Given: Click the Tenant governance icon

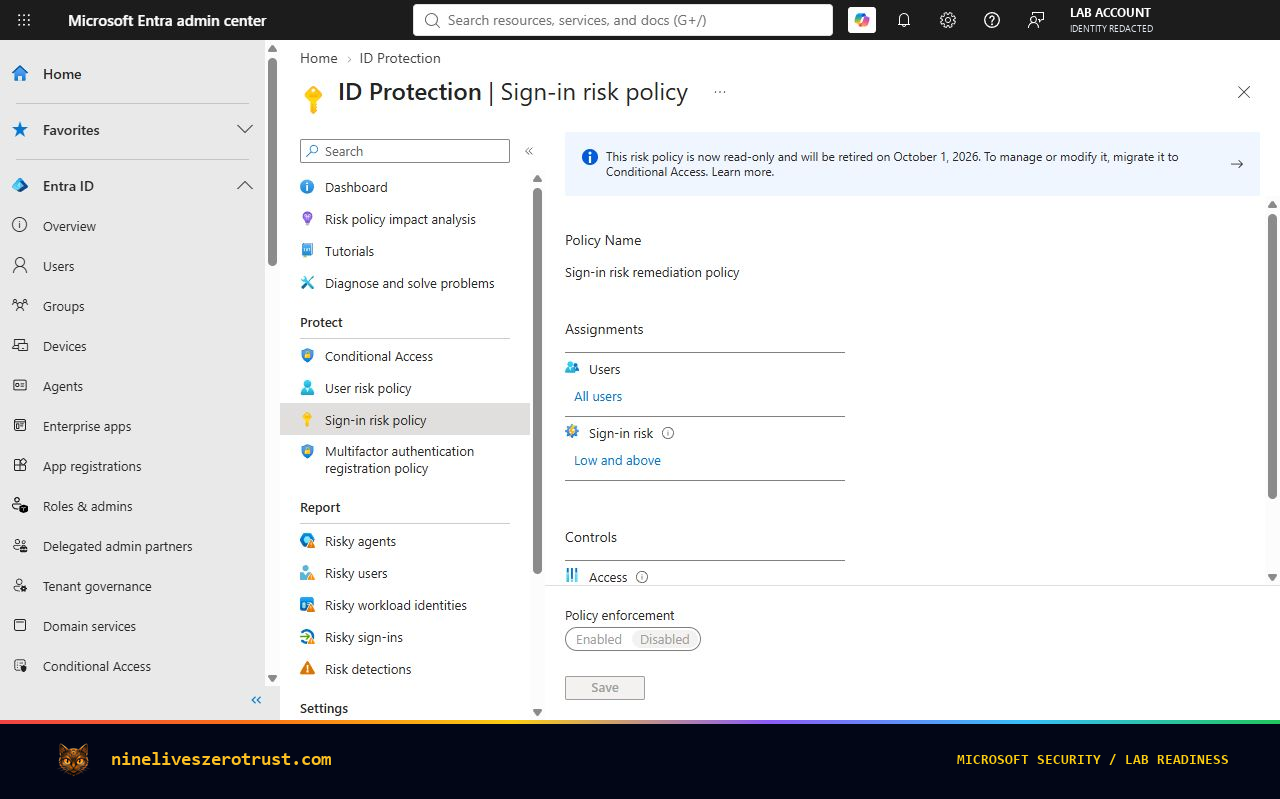Looking at the screenshot, I should tap(20, 586).
